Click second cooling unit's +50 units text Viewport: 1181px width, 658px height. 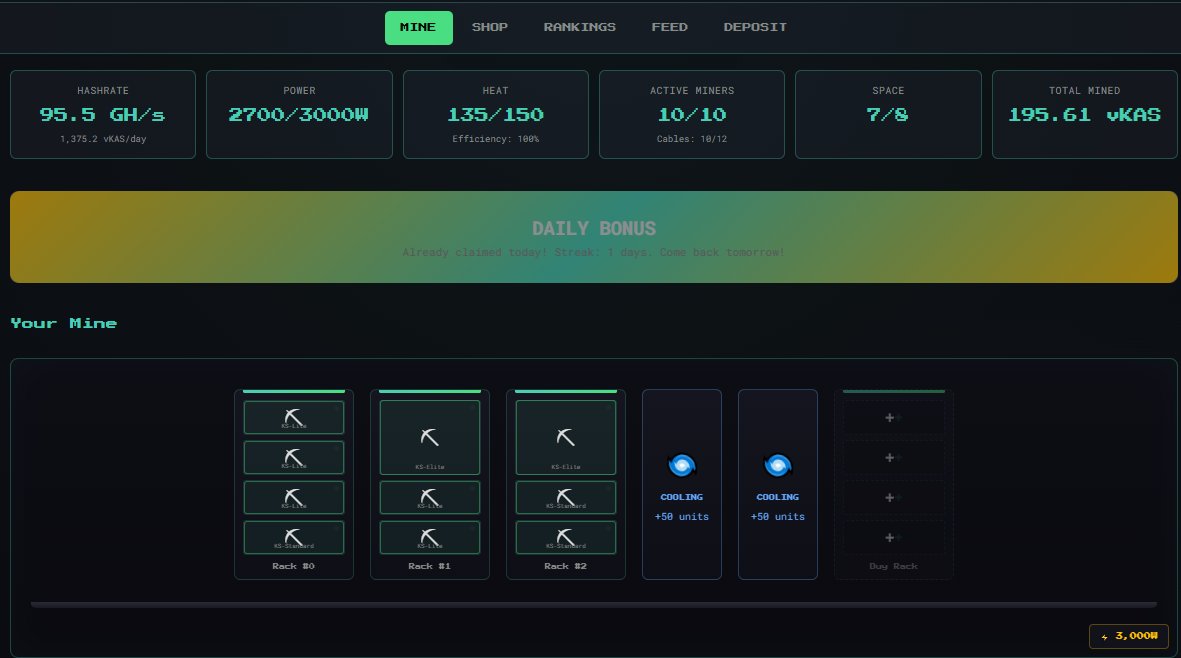(x=777, y=516)
